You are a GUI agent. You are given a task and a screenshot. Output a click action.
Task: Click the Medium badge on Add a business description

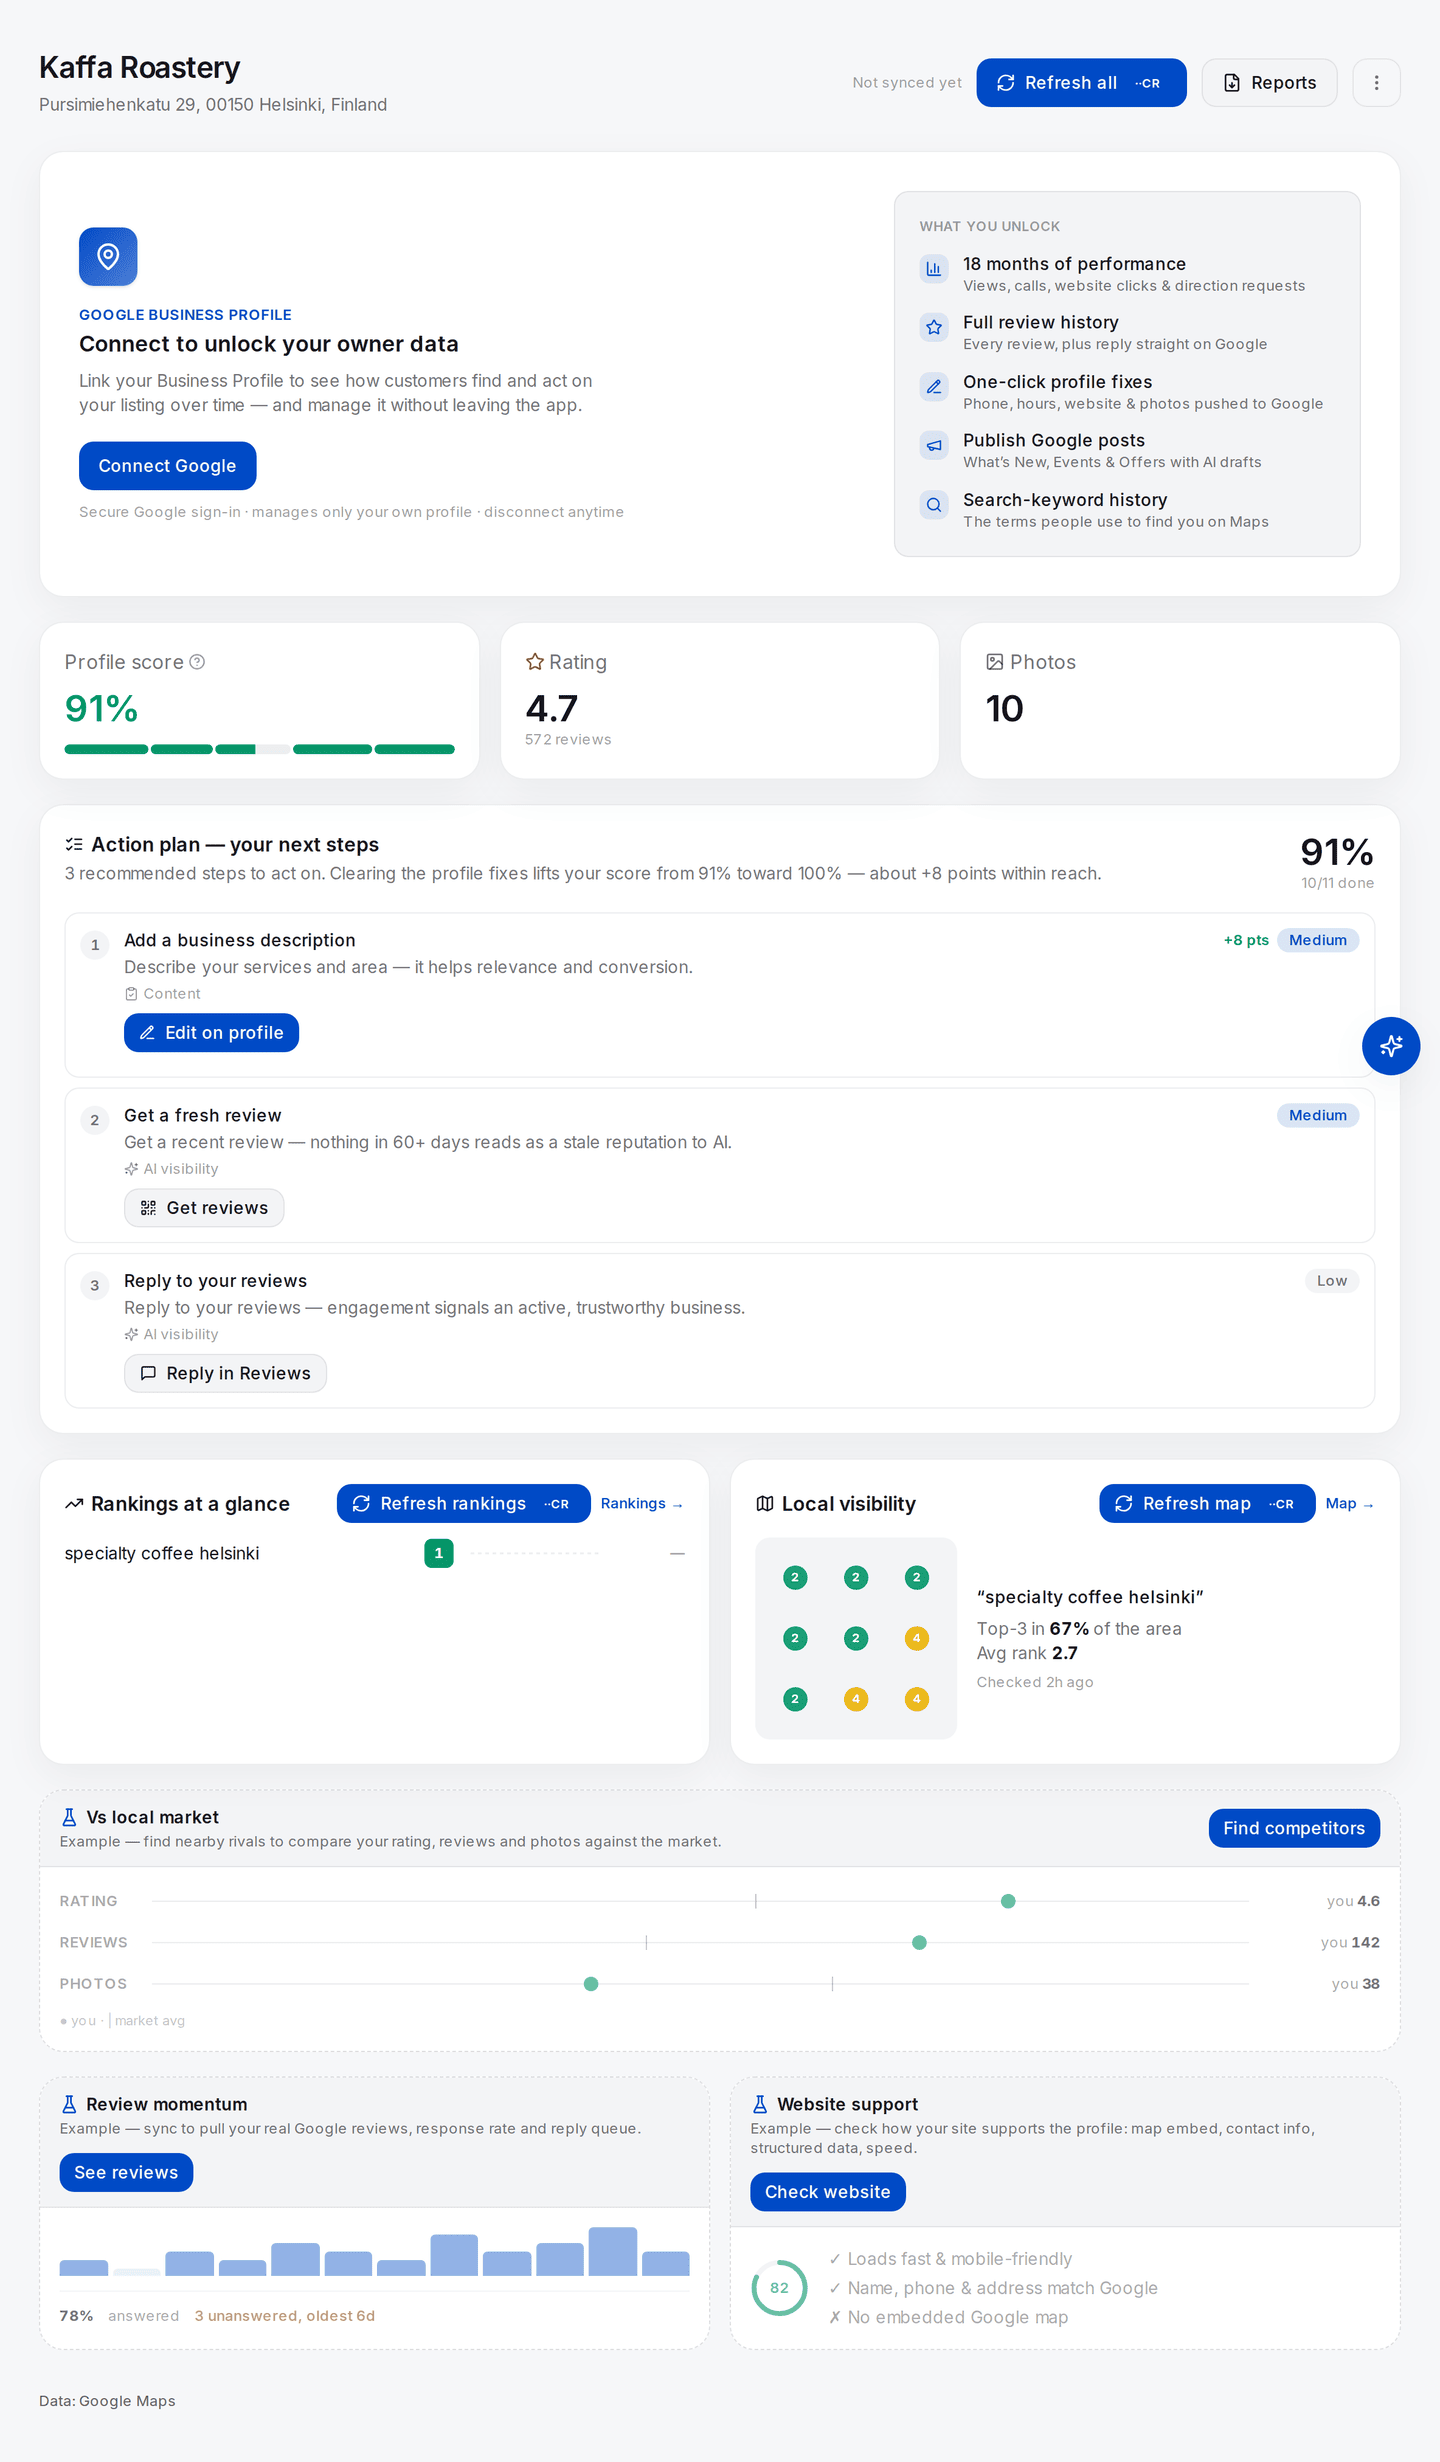[x=1317, y=940]
